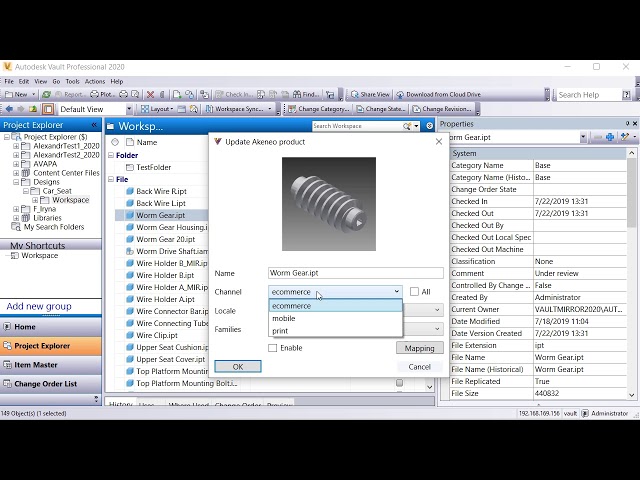The image size is (640, 480).
Task: Click Change Revision button
Action: [x=442, y=109]
